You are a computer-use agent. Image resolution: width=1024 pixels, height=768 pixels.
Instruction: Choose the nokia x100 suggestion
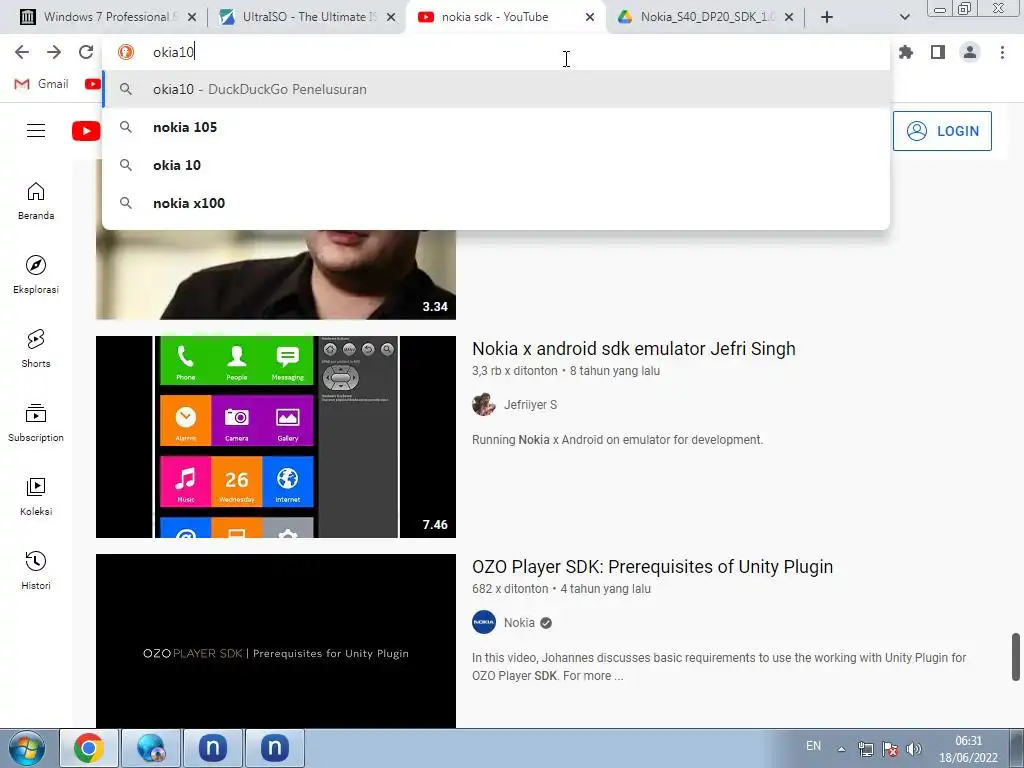(x=496, y=203)
